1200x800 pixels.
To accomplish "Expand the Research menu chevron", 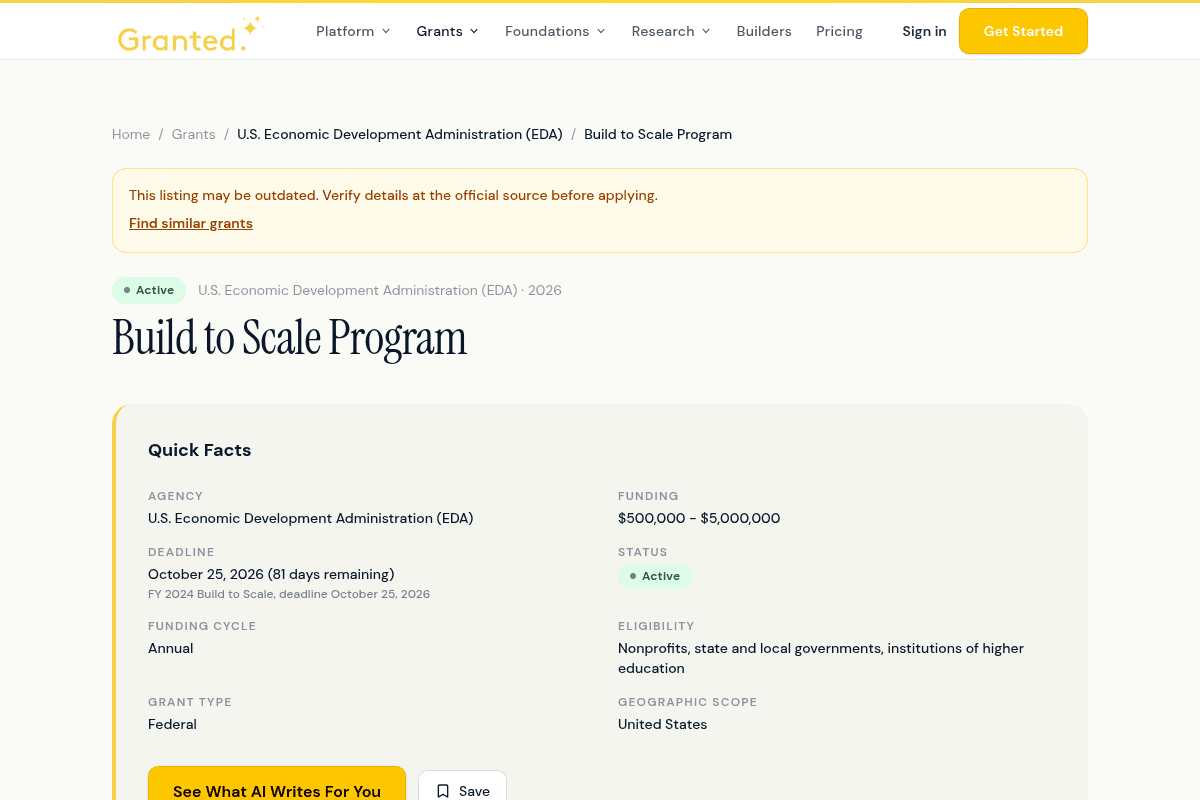I will click(x=706, y=31).
